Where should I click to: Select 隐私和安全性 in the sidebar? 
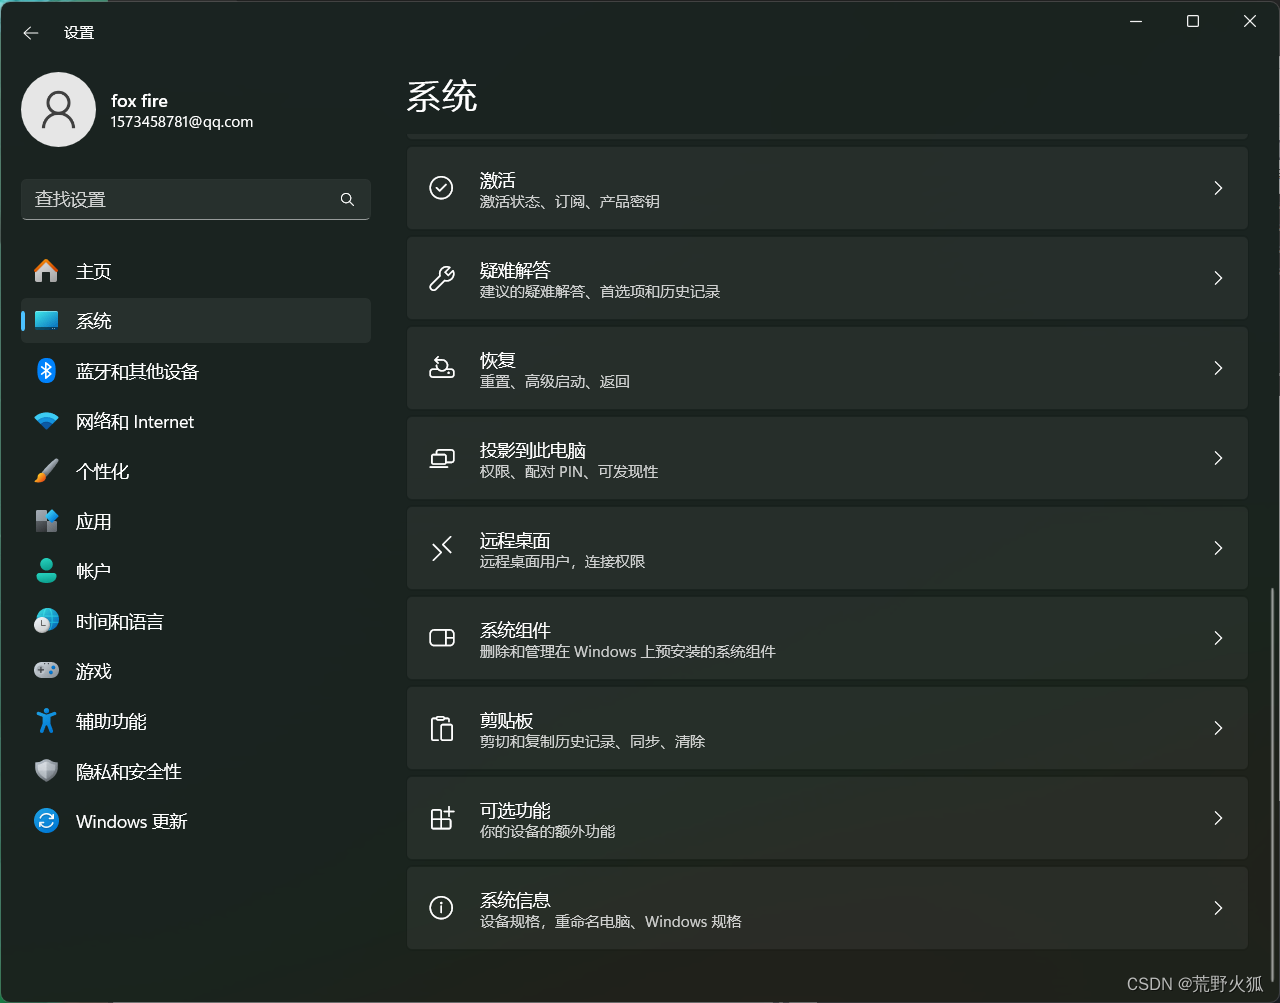[196, 771]
